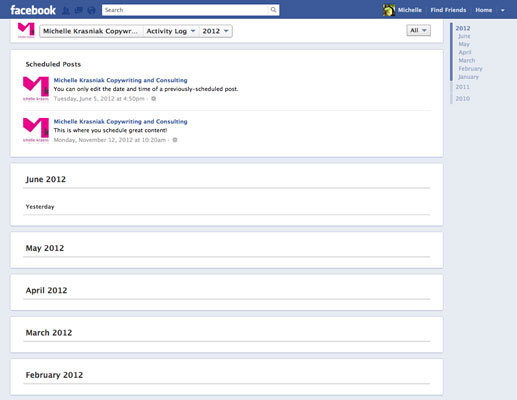Open the messages icon in header

(x=79, y=10)
